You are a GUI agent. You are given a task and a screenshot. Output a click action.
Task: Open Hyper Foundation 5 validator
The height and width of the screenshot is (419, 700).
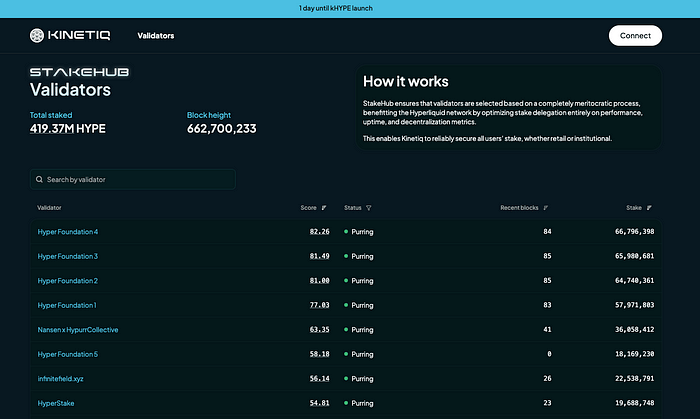click(x=68, y=354)
